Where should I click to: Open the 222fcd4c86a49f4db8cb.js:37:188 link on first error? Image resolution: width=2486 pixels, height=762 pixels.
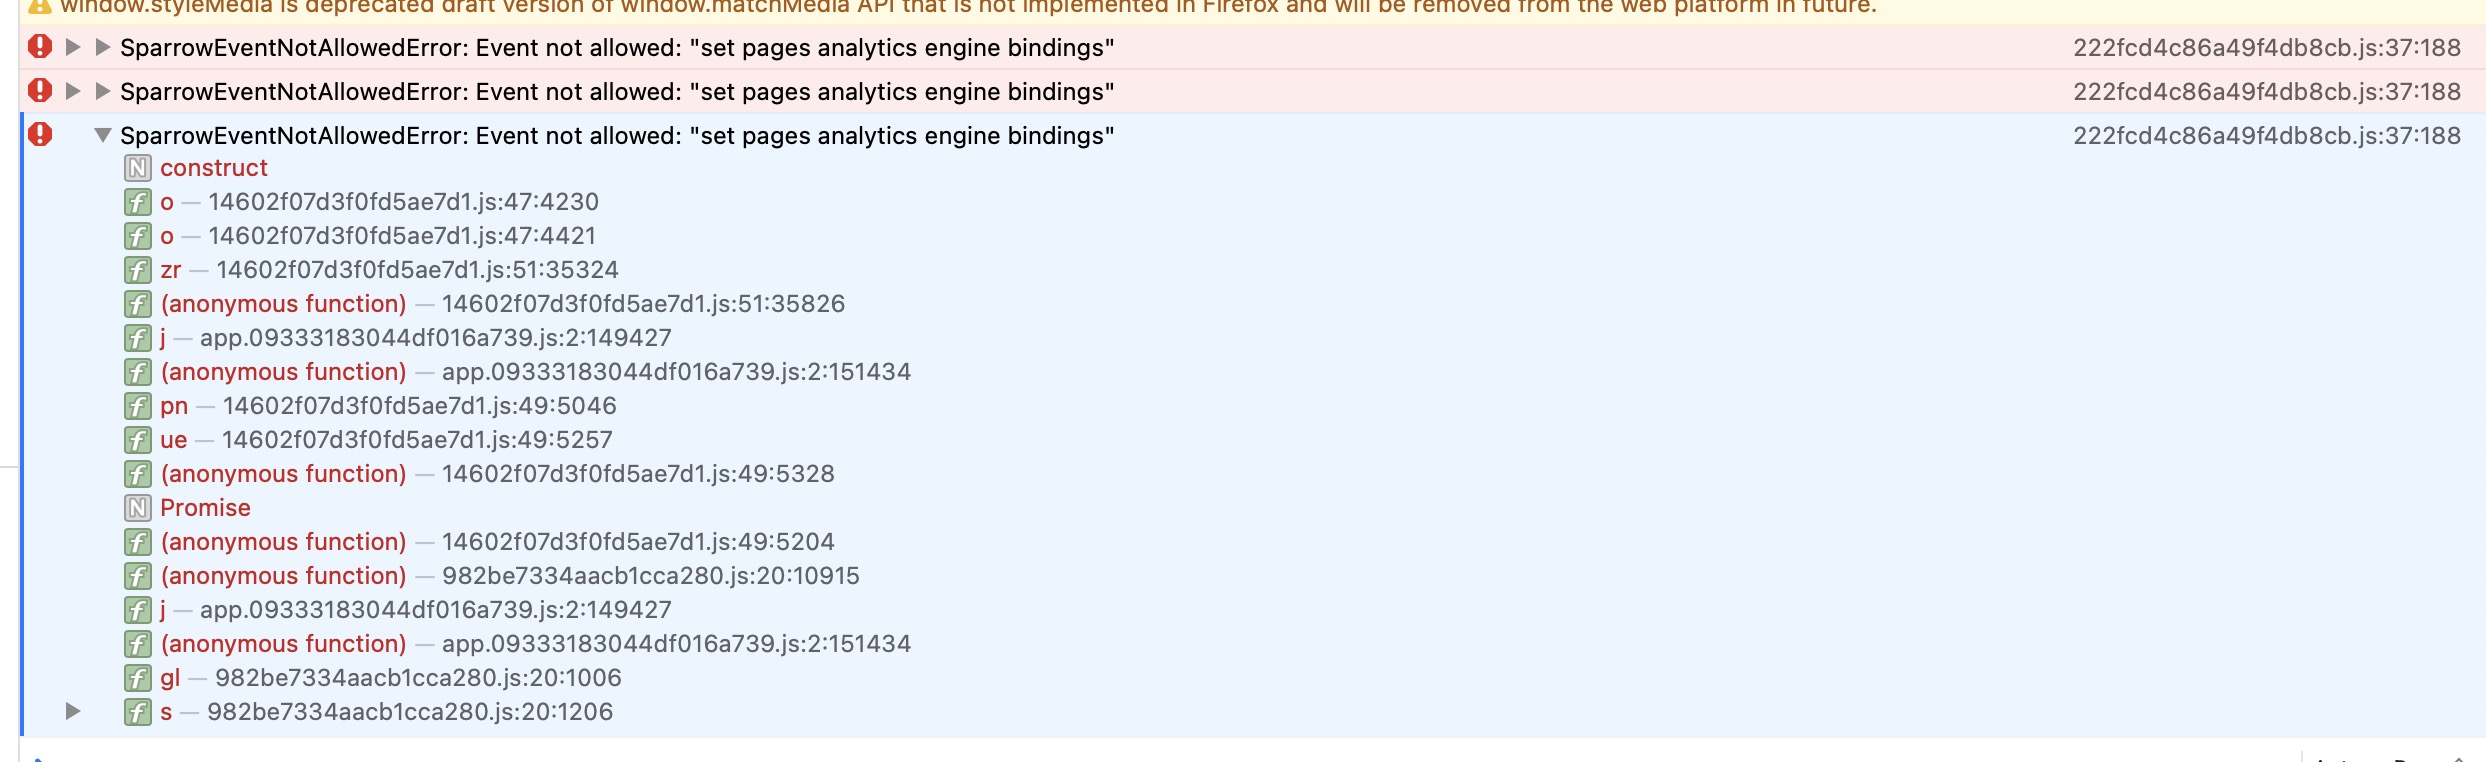tap(2266, 47)
